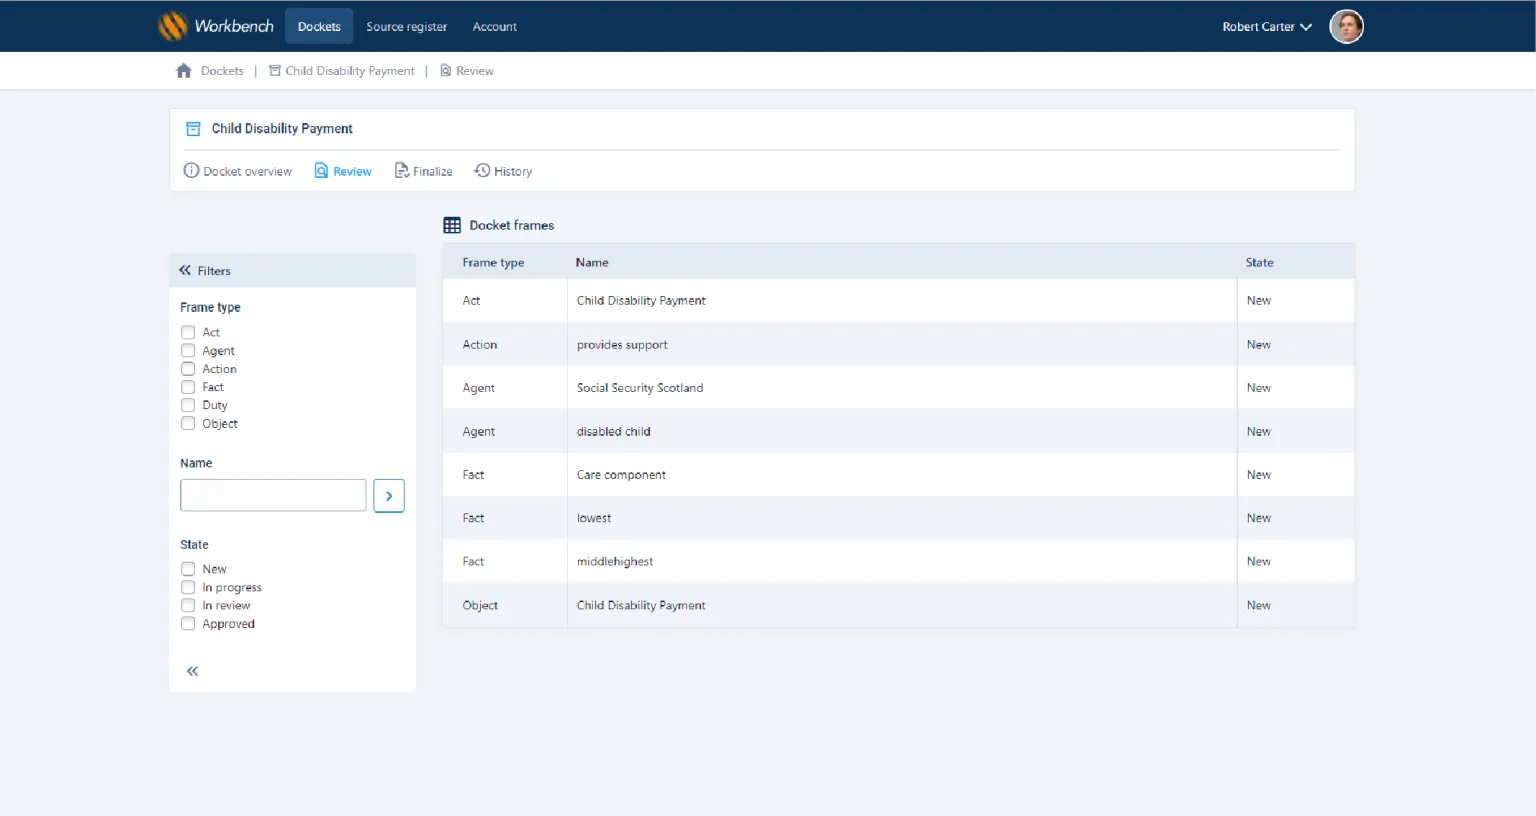Check the Approved state filter

coord(187,623)
